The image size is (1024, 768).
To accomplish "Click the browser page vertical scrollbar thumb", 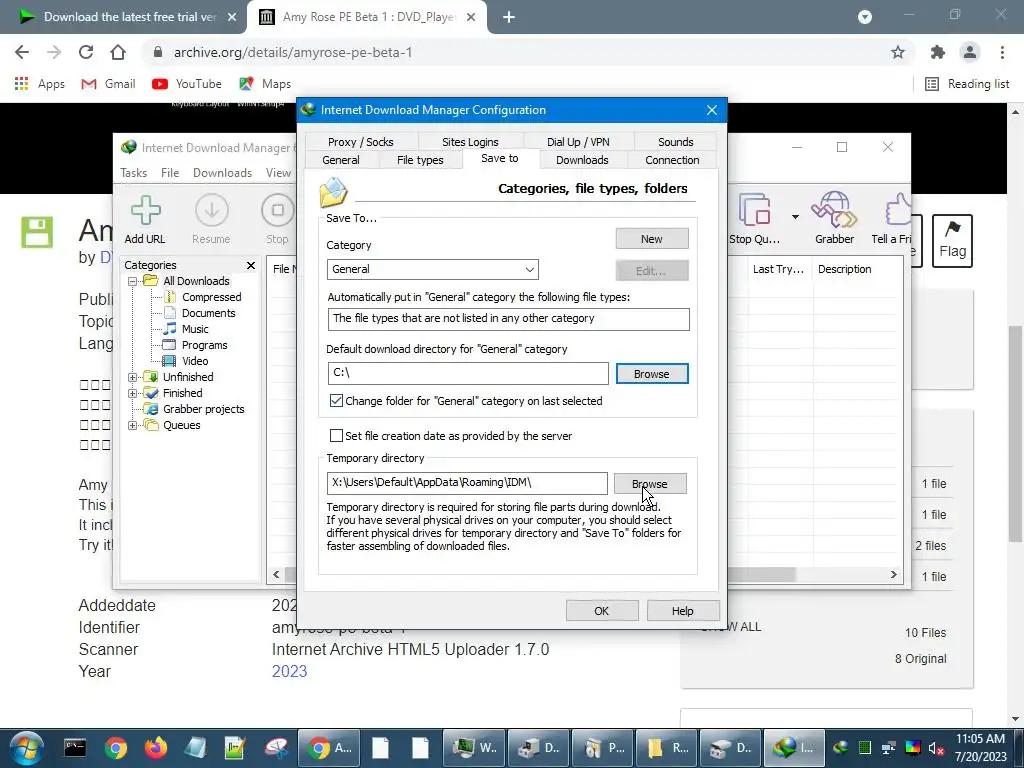I will [x=1016, y=432].
